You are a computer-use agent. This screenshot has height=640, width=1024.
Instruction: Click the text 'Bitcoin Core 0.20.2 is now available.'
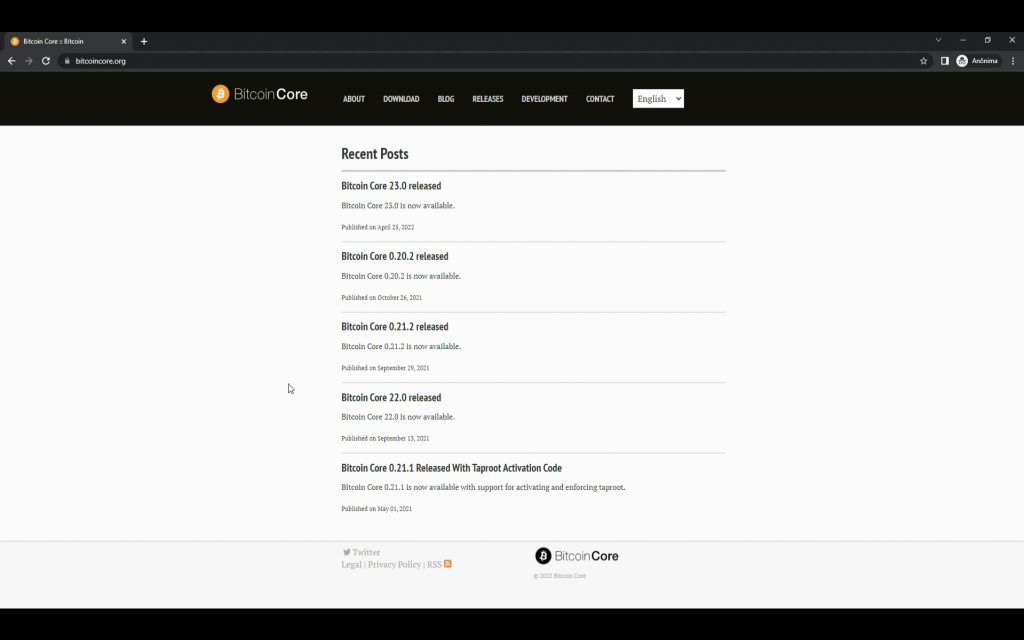tap(401, 276)
